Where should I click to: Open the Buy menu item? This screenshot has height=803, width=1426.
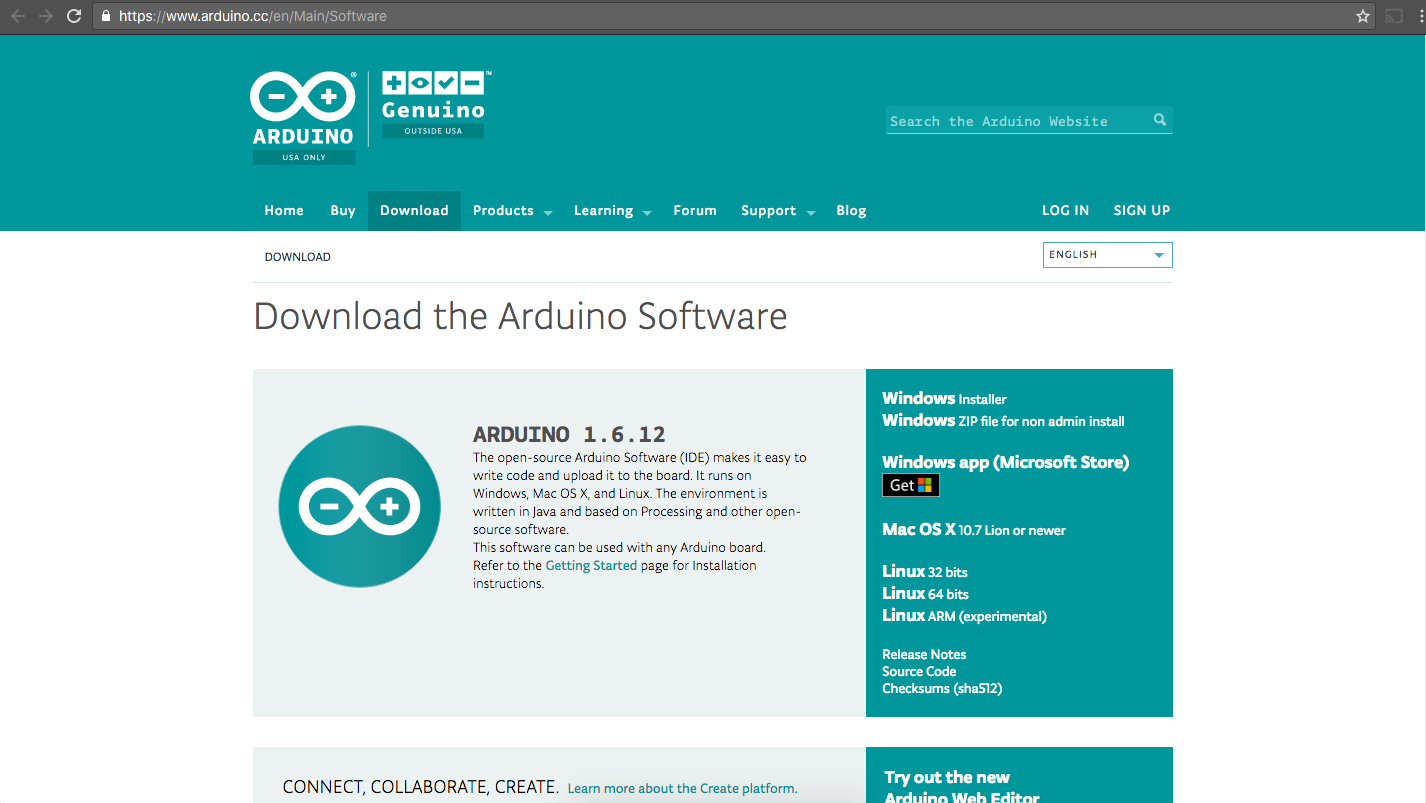click(343, 211)
